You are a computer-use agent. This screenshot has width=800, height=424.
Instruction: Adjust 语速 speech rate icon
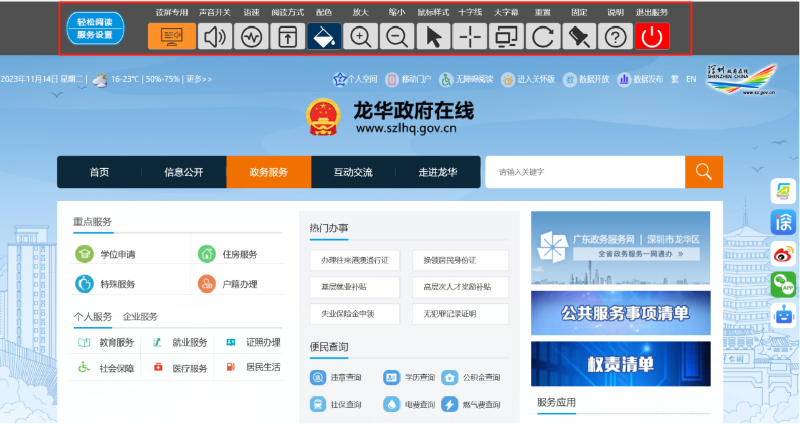point(251,36)
